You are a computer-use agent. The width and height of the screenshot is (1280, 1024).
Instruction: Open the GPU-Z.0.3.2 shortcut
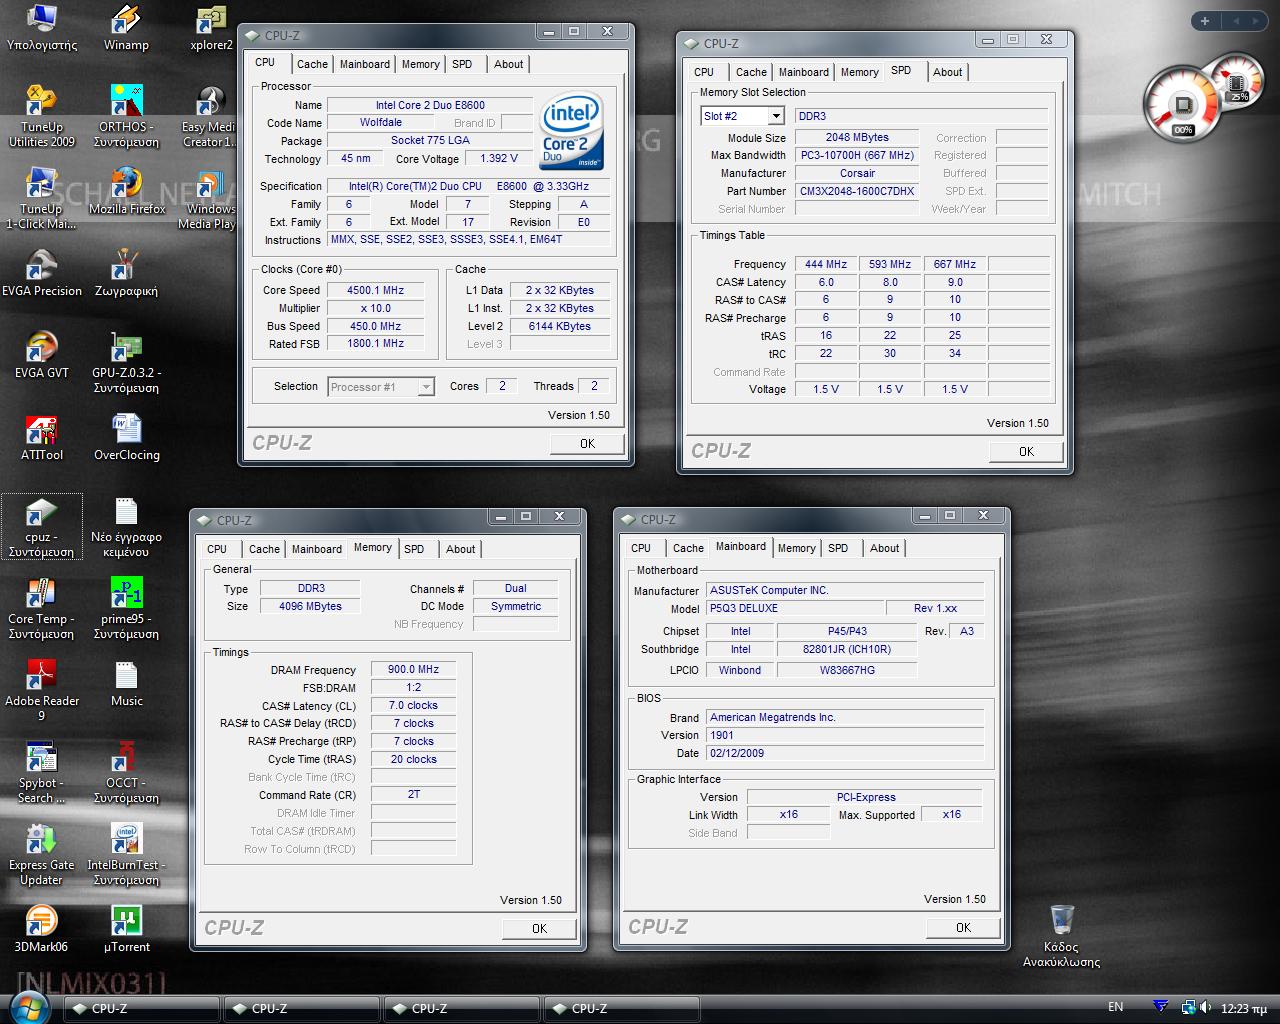pos(126,362)
